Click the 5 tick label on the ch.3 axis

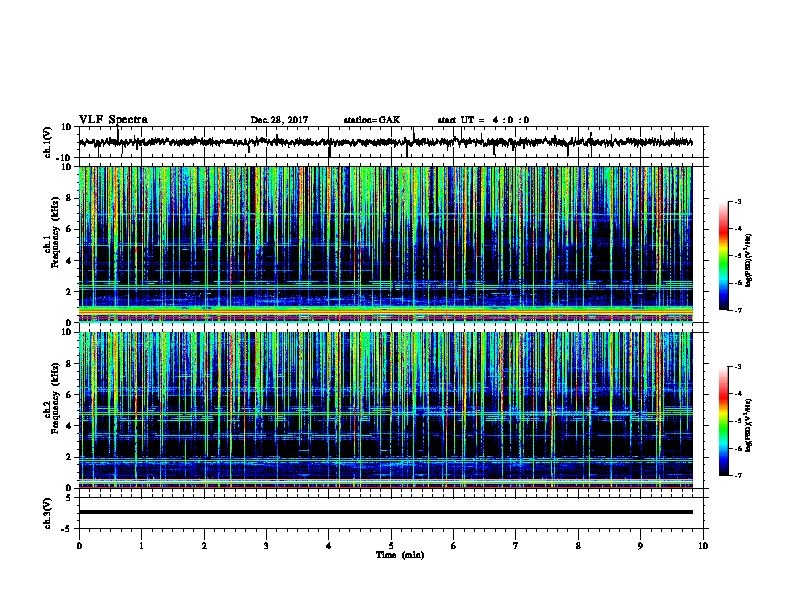click(x=69, y=497)
